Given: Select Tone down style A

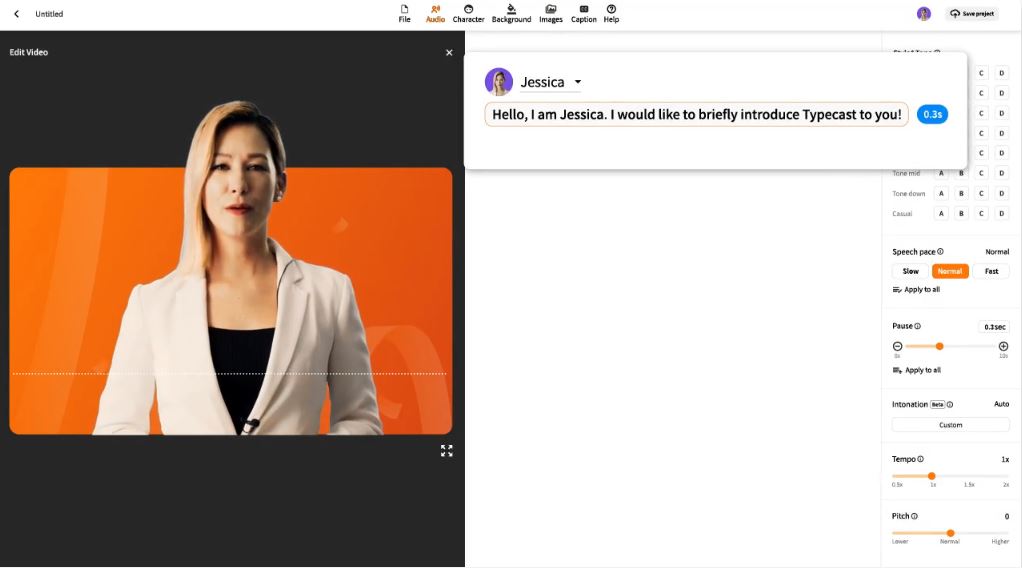Looking at the screenshot, I should click(941, 194).
